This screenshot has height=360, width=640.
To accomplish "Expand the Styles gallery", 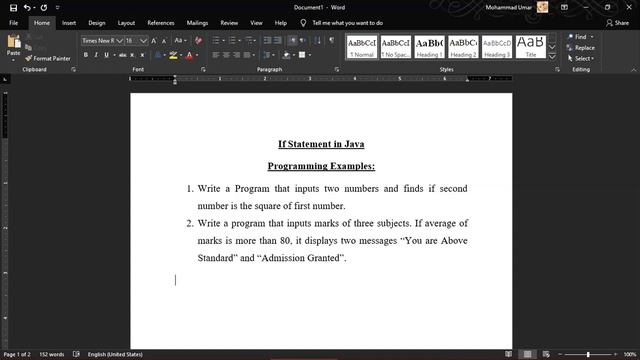I will pos(552,56).
